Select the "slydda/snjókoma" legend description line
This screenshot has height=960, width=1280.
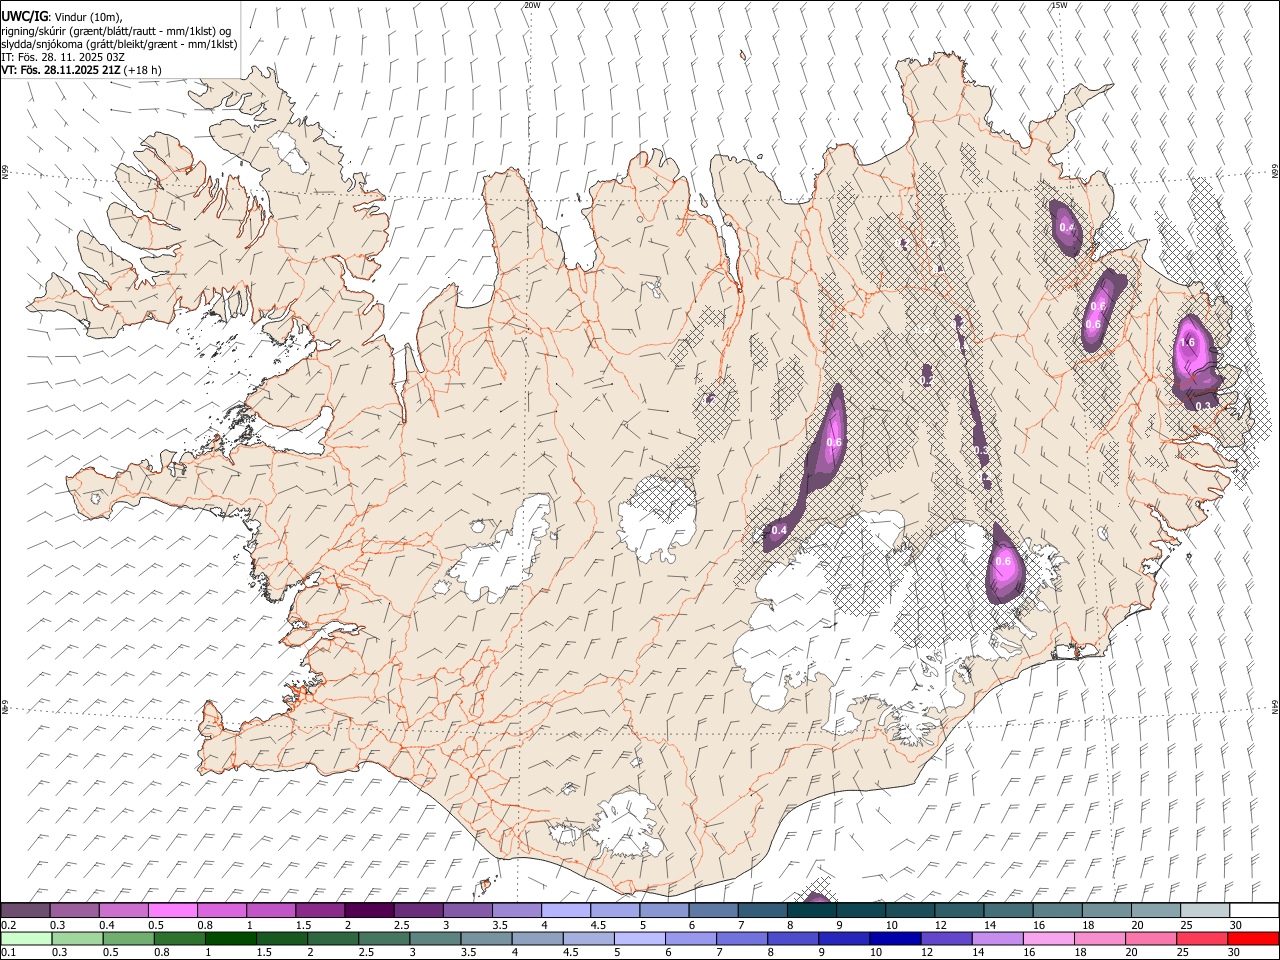pyautogui.click(x=119, y=44)
